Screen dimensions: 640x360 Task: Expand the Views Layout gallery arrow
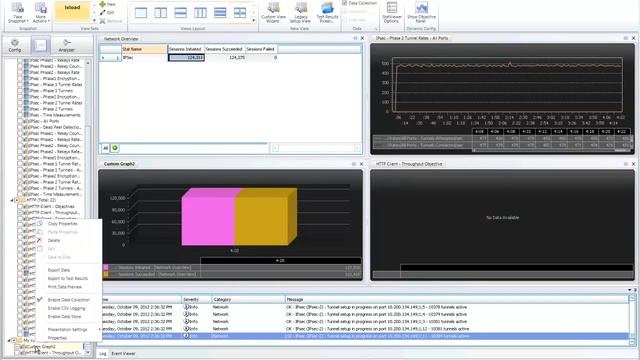pyautogui.click(x=253, y=20)
